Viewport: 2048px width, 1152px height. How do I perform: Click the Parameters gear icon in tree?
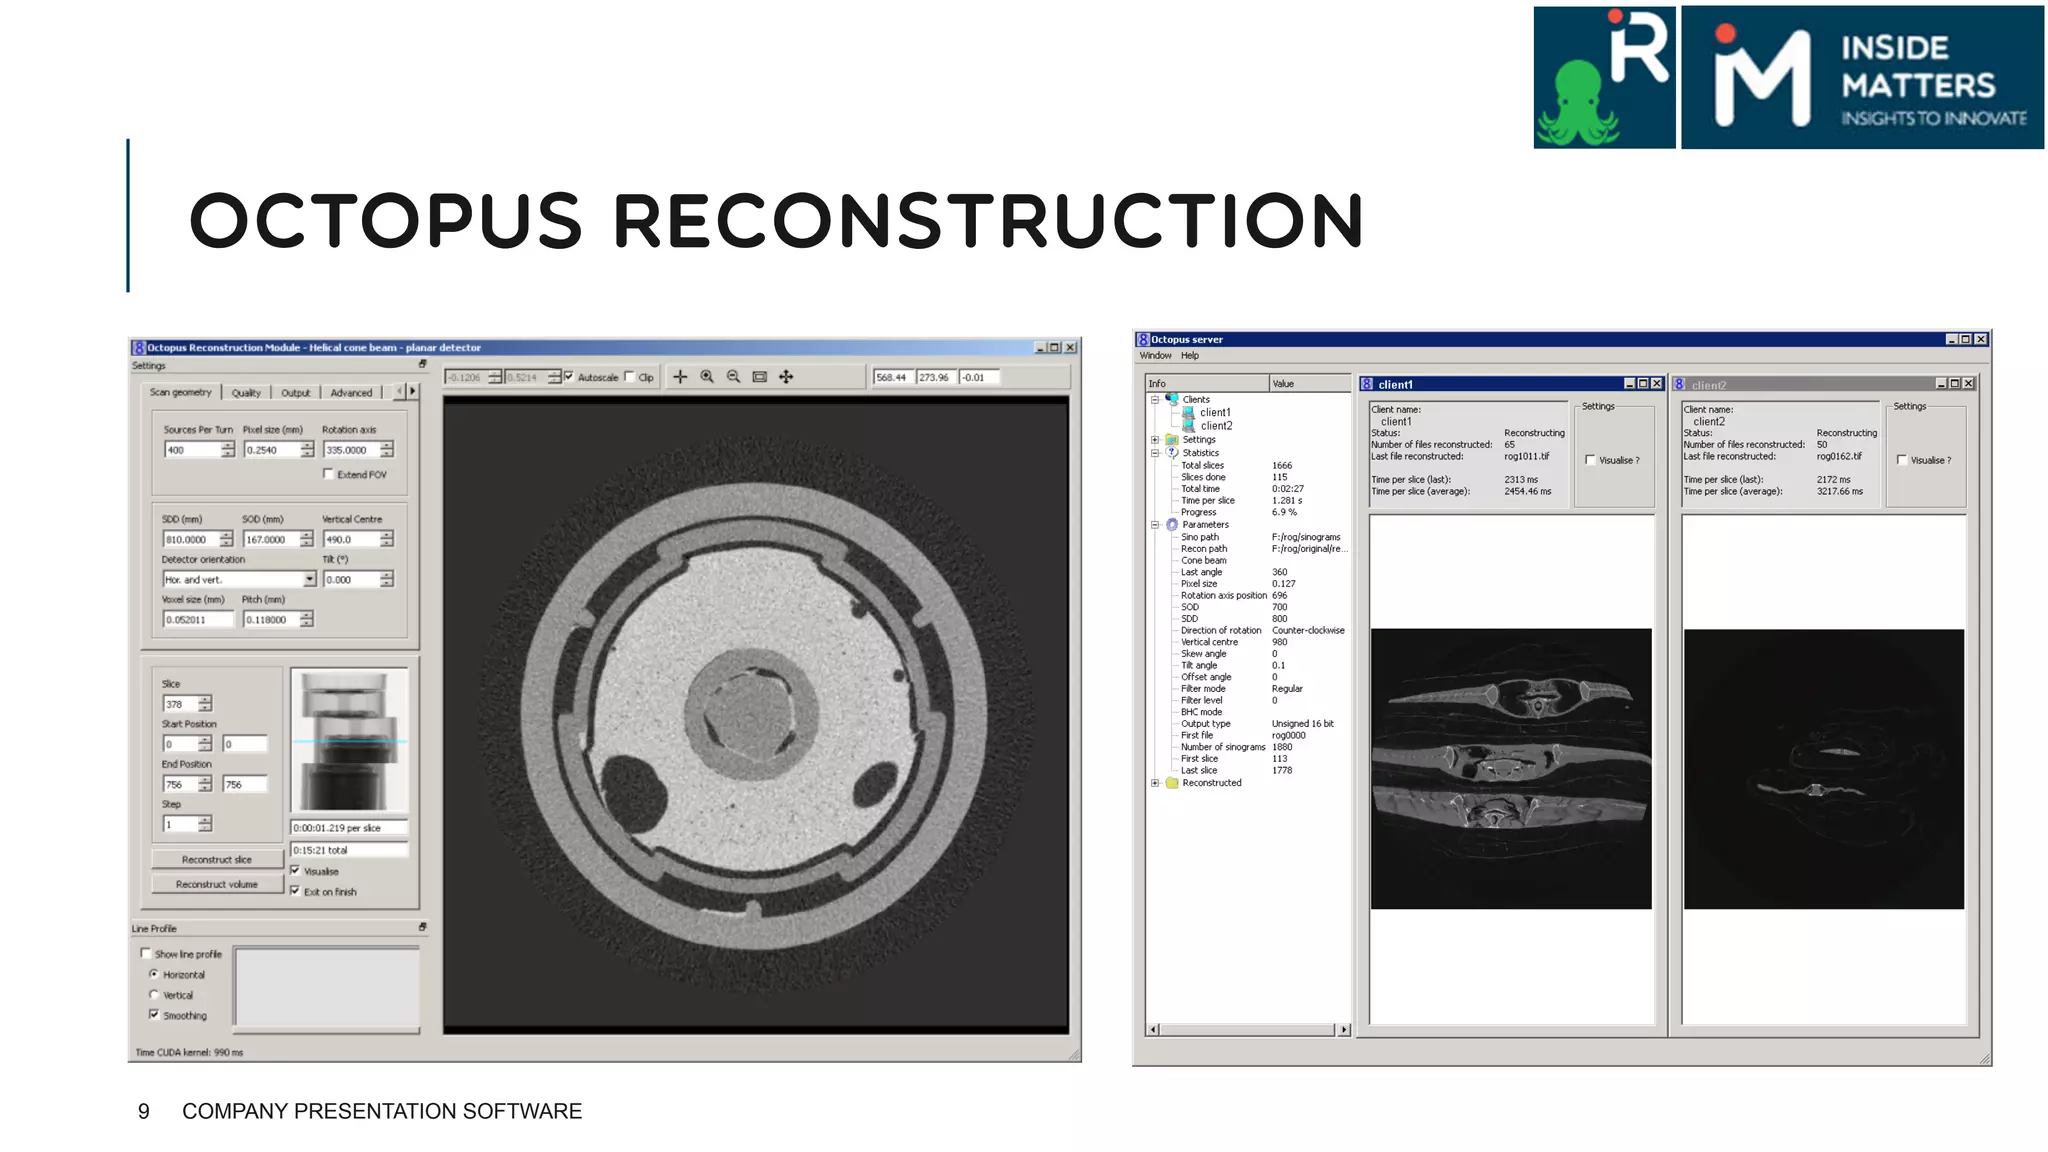pyautogui.click(x=1172, y=524)
